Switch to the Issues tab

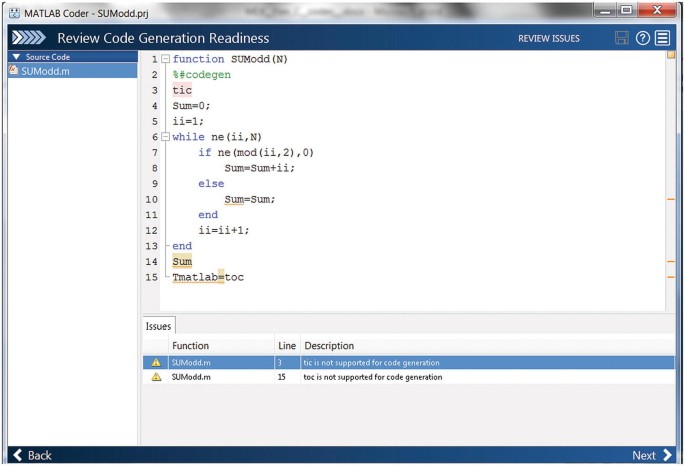click(x=159, y=326)
